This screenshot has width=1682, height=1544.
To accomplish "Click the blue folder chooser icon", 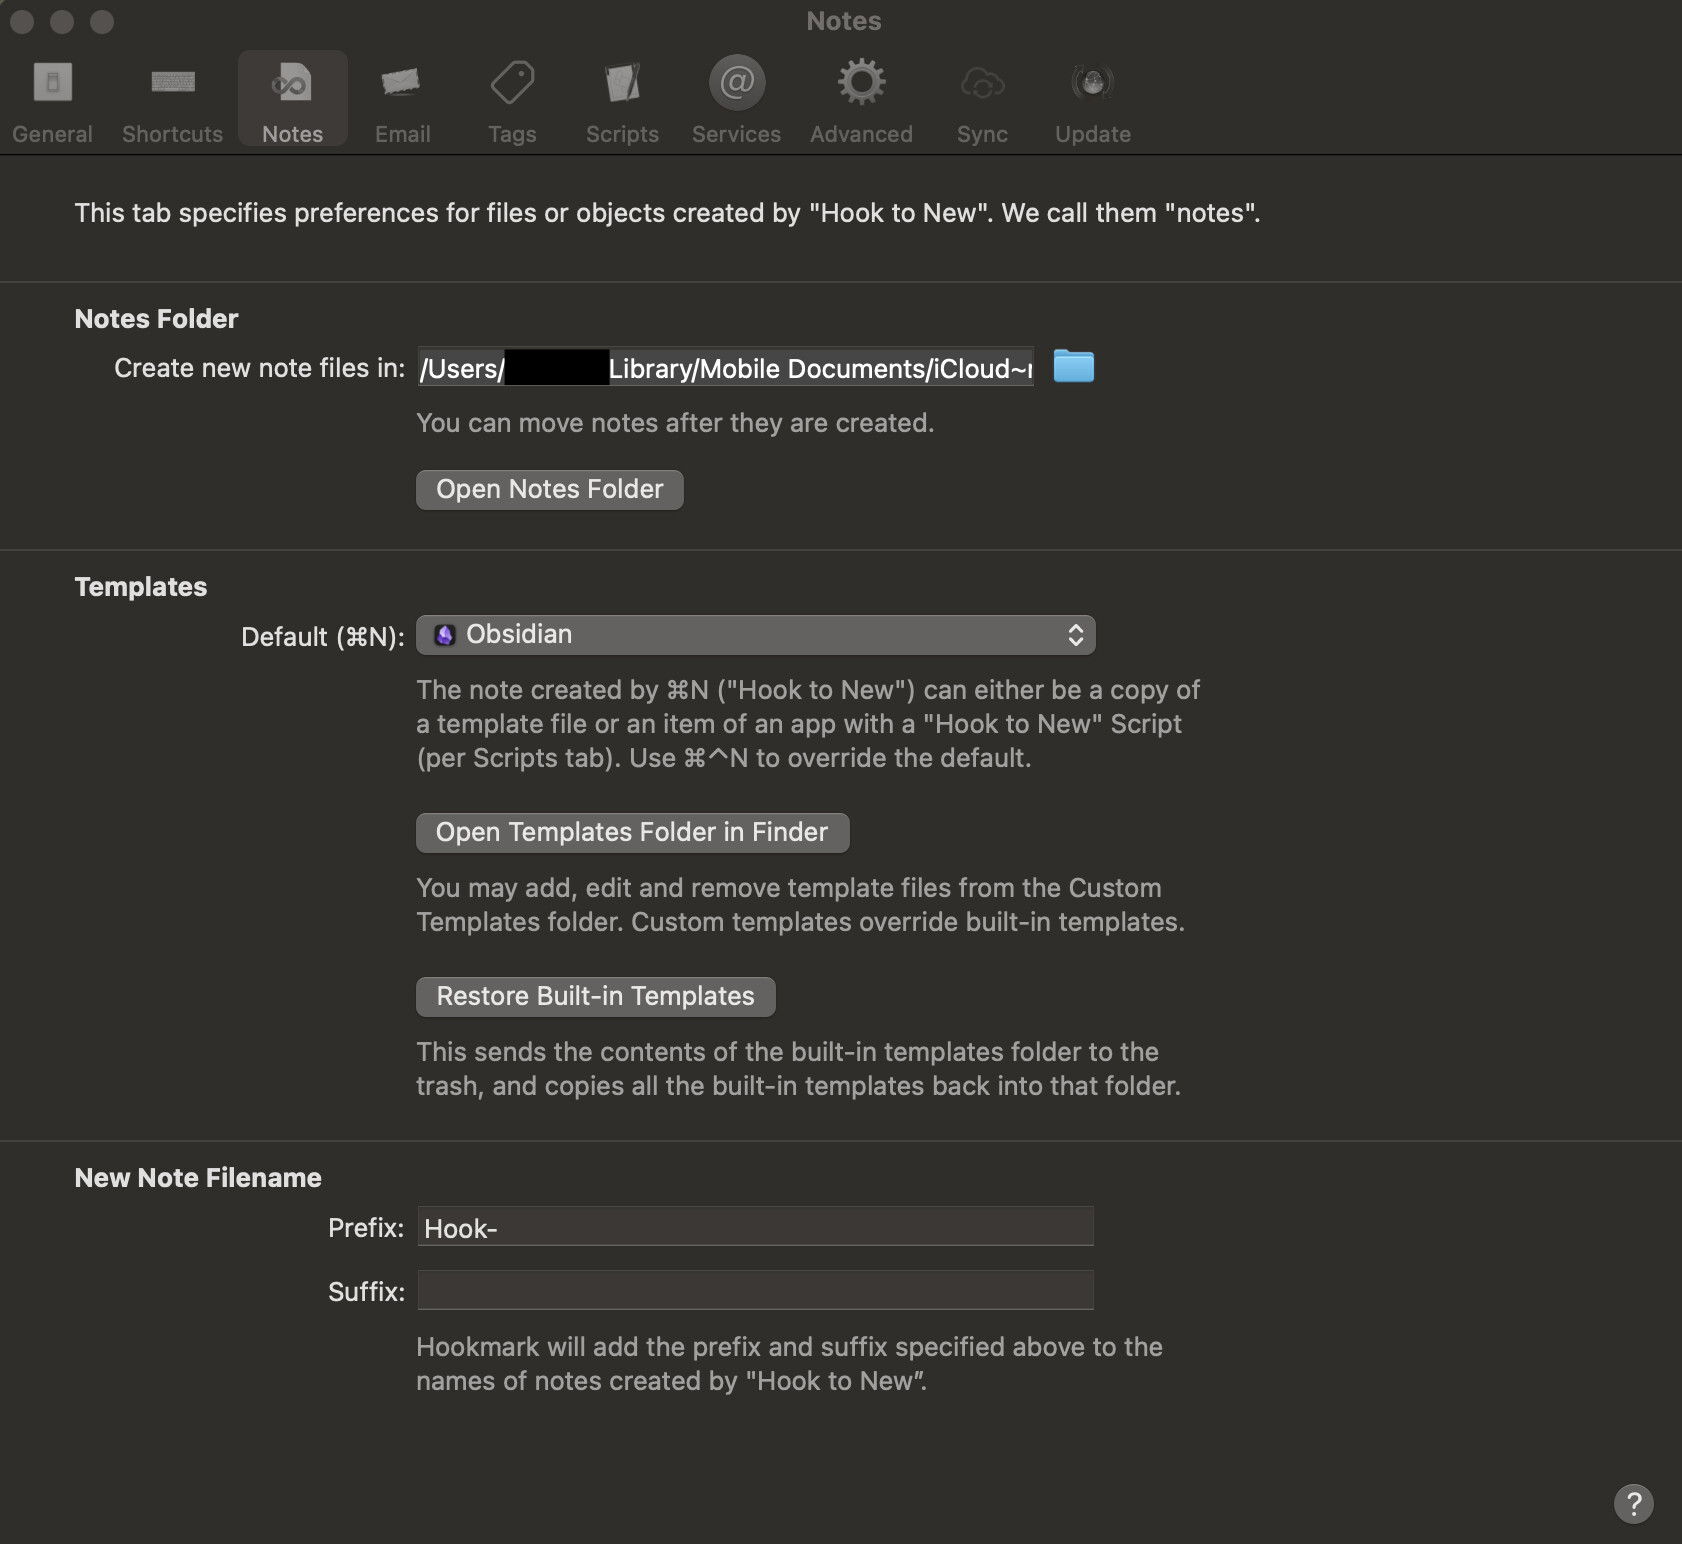I will [1073, 367].
